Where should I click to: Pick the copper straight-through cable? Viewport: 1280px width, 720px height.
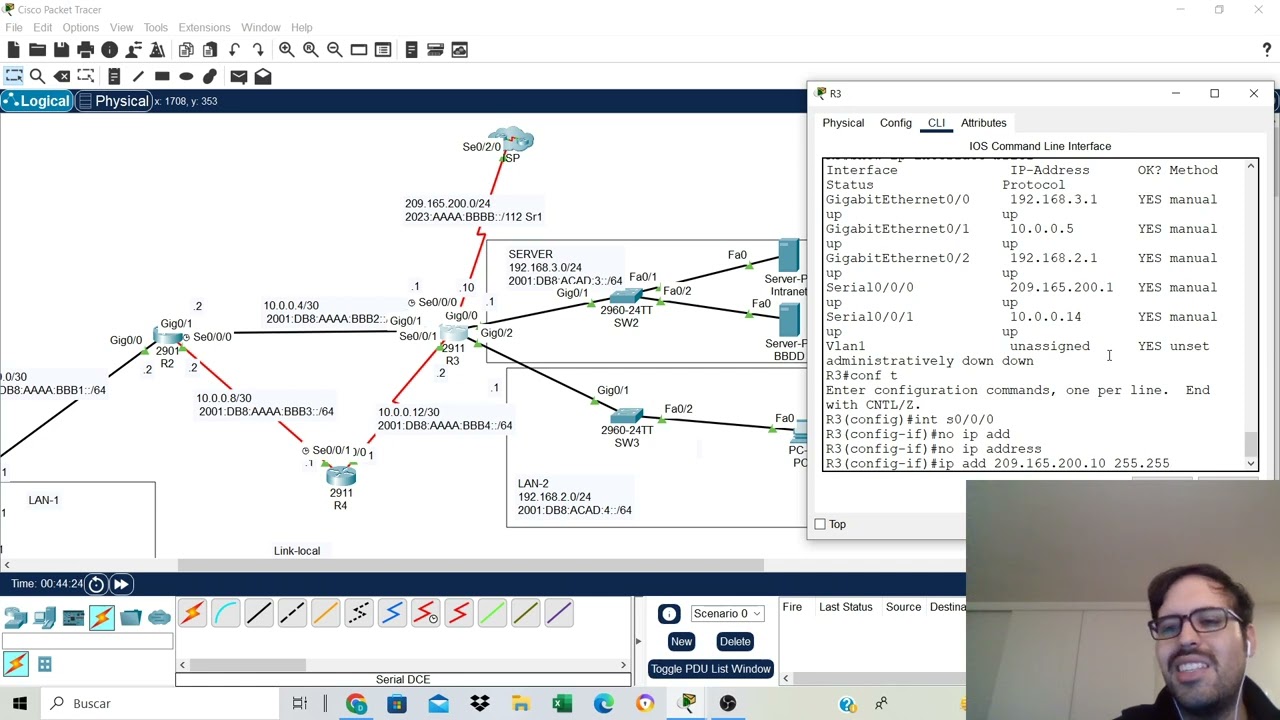(258, 613)
